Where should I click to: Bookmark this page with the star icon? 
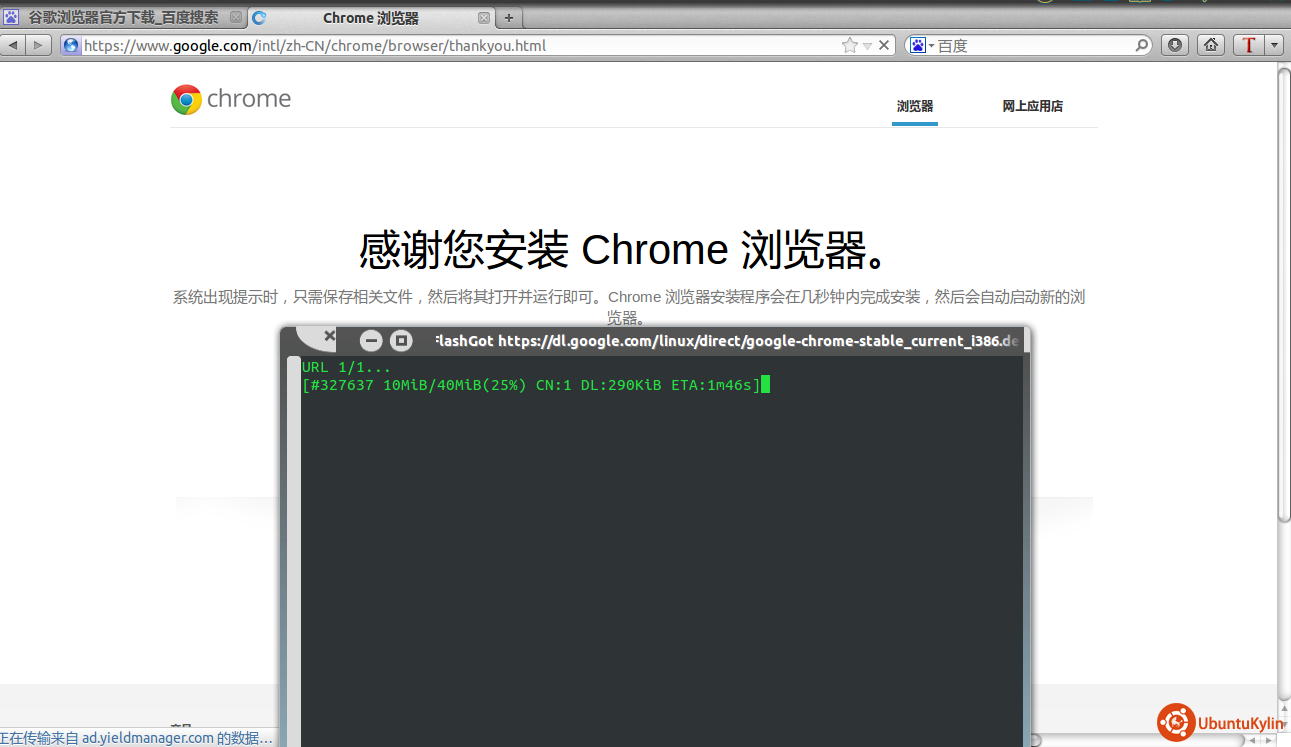(x=849, y=45)
